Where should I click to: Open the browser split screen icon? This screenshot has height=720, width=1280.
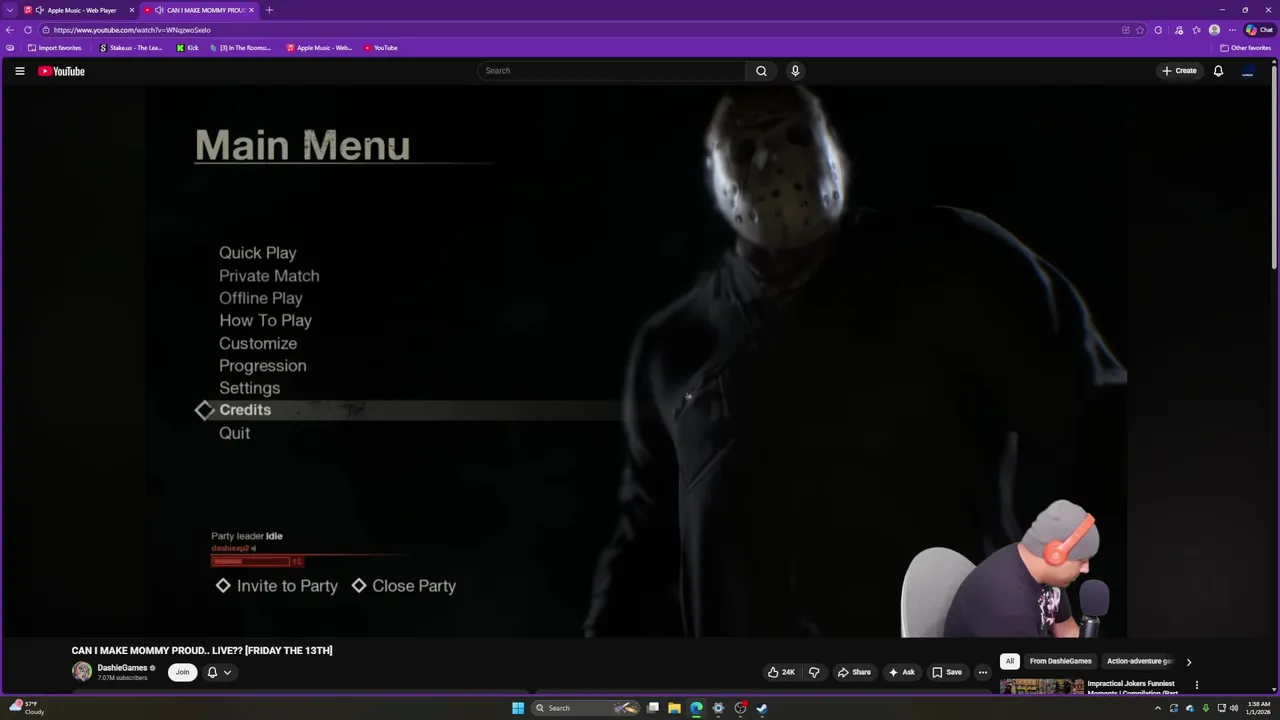click(1126, 30)
